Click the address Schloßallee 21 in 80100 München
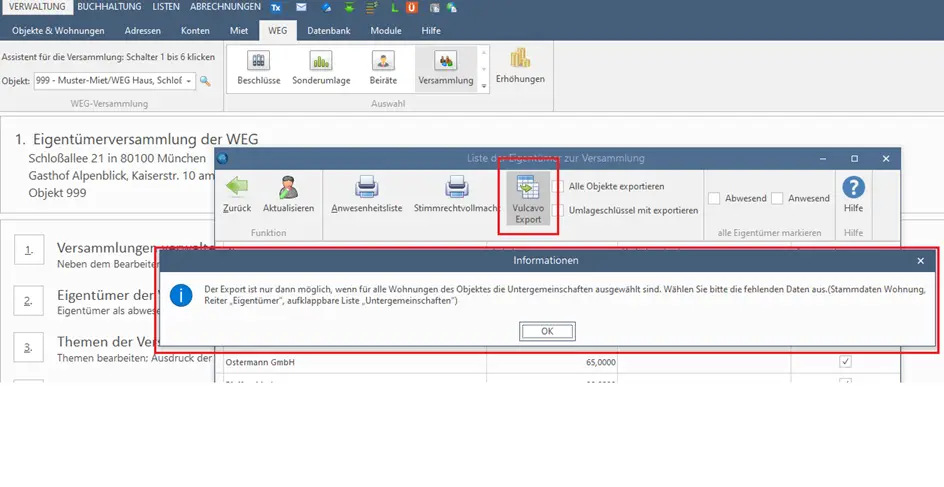The height and width of the screenshot is (487, 944). tap(117, 158)
